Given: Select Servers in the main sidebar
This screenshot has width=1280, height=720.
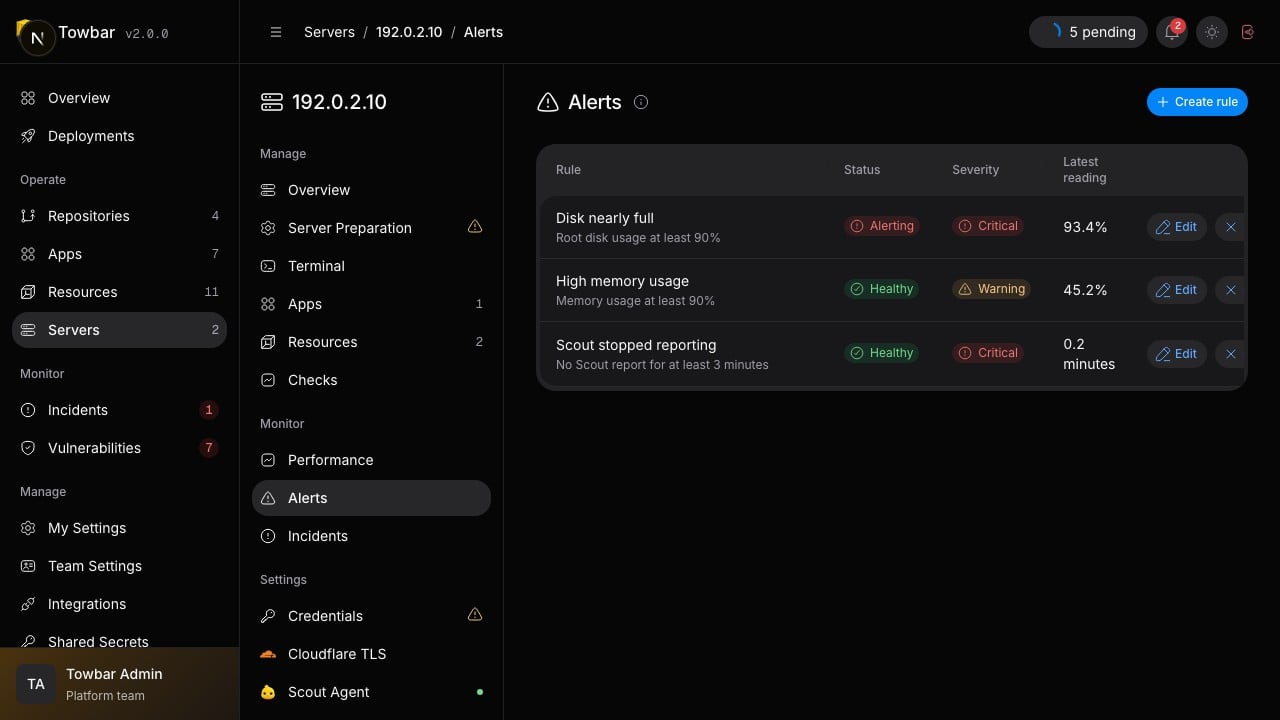Looking at the screenshot, I should click(119, 330).
